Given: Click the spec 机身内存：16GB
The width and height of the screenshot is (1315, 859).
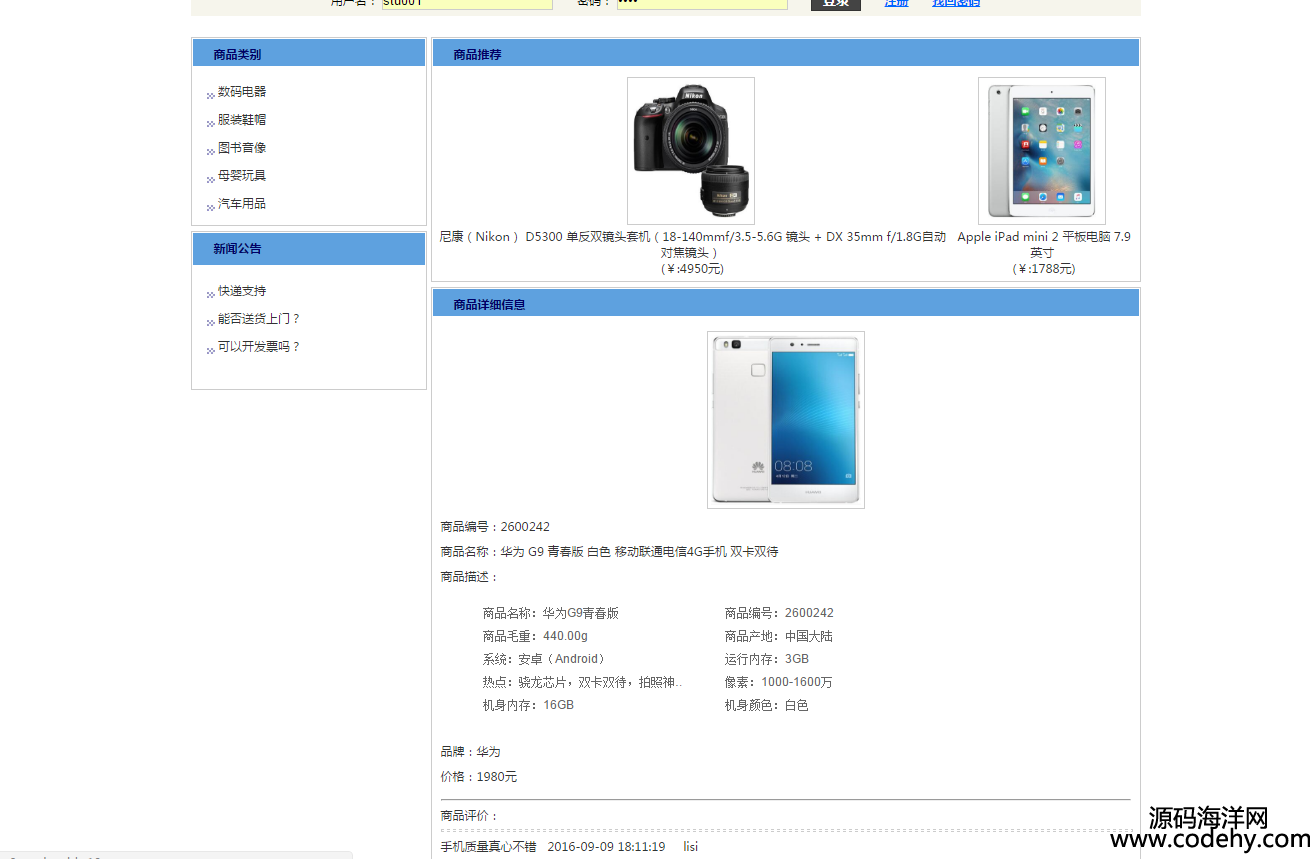Looking at the screenshot, I should tap(528, 705).
